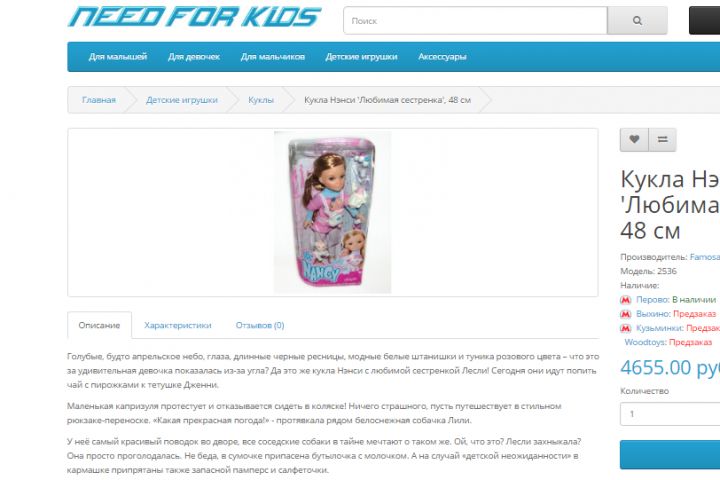Image resolution: width=720 pixels, height=480 pixels.
Task: Select the Описание tab
Action: point(99,325)
